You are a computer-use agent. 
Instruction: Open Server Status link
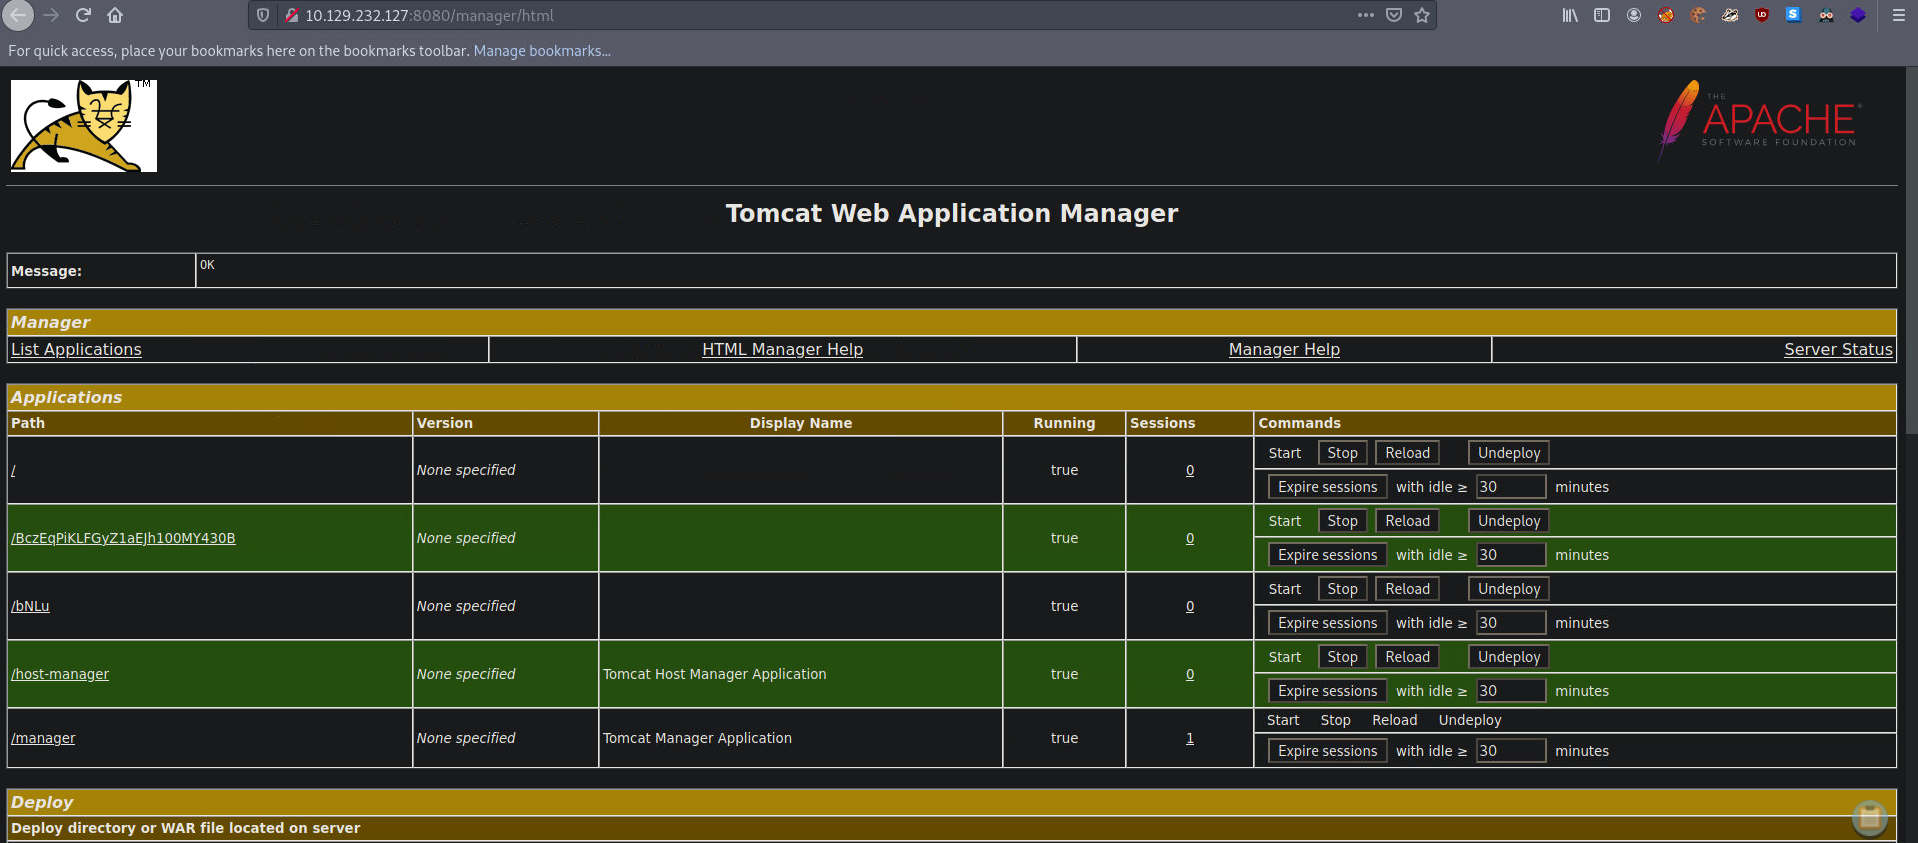click(1838, 349)
